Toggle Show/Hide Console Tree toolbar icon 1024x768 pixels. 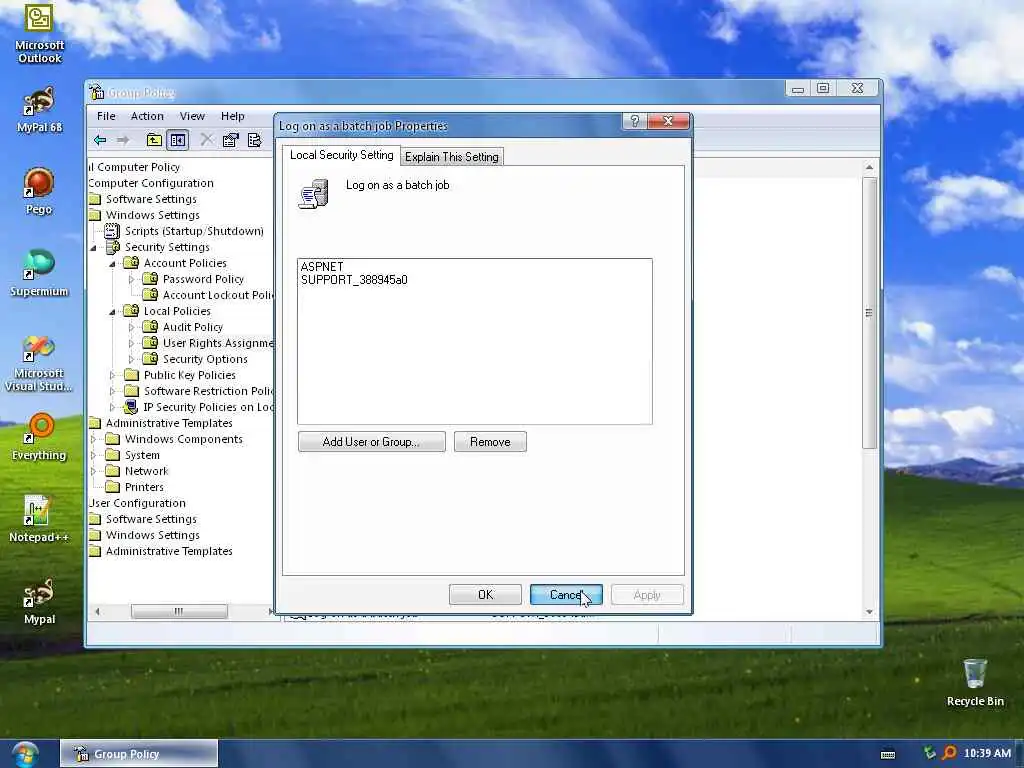(x=178, y=140)
